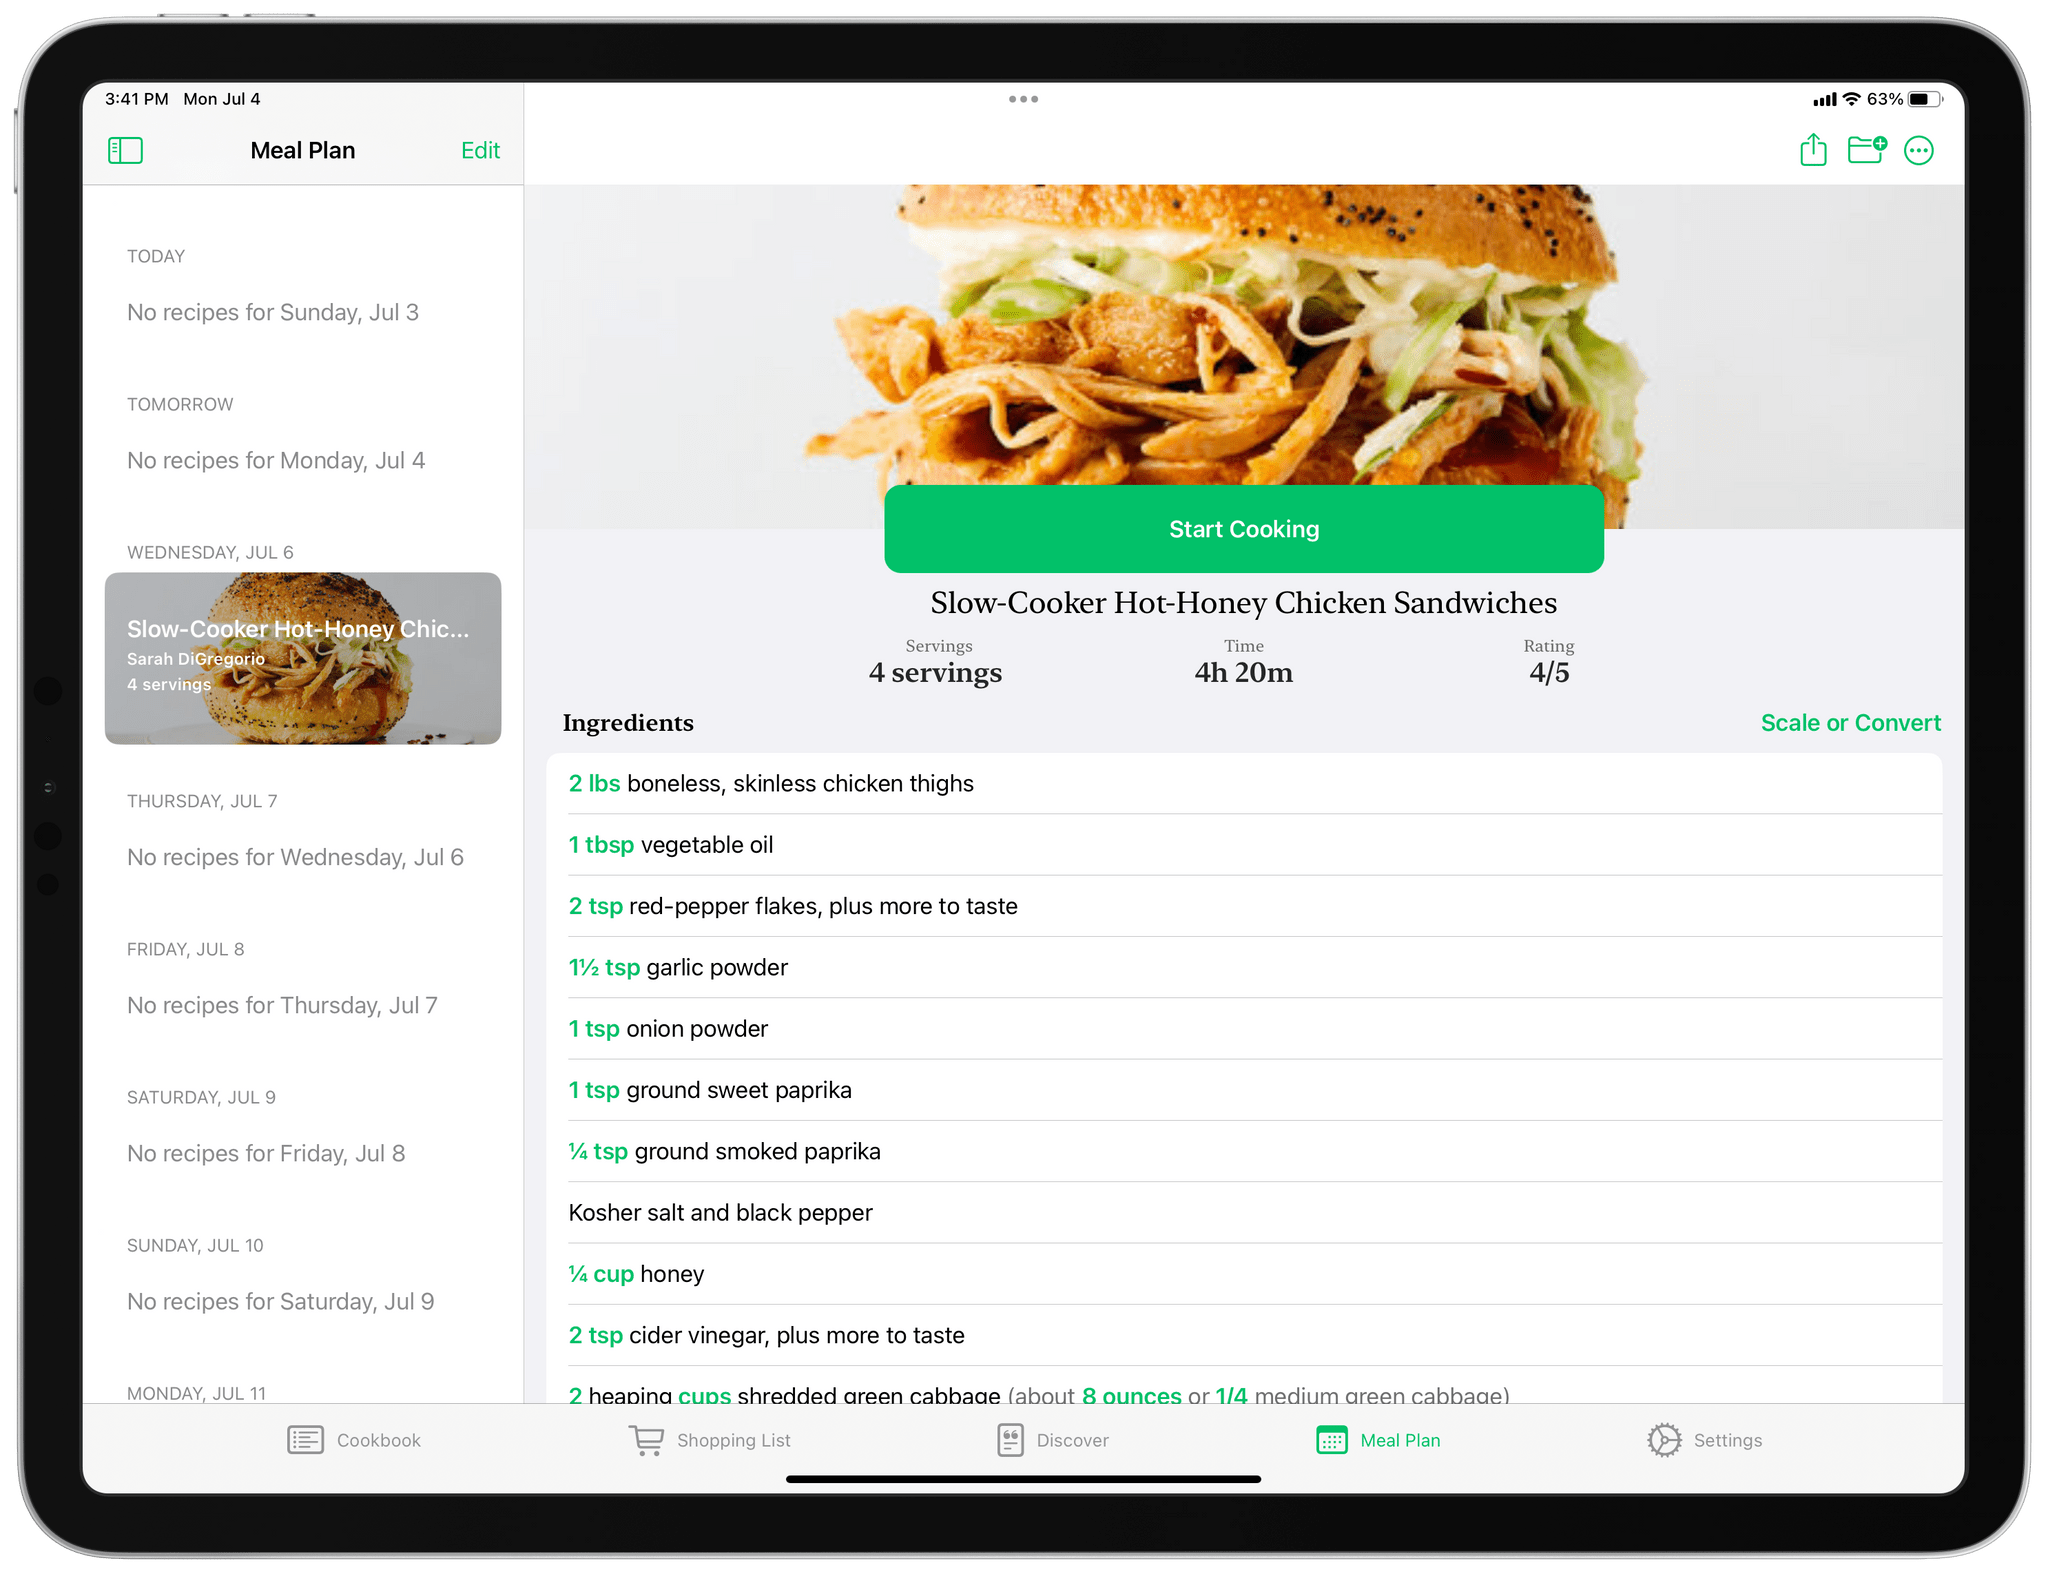Open the more options ellipsis menu
This screenshot has width=2048, height=1576.
(1919, 149)
